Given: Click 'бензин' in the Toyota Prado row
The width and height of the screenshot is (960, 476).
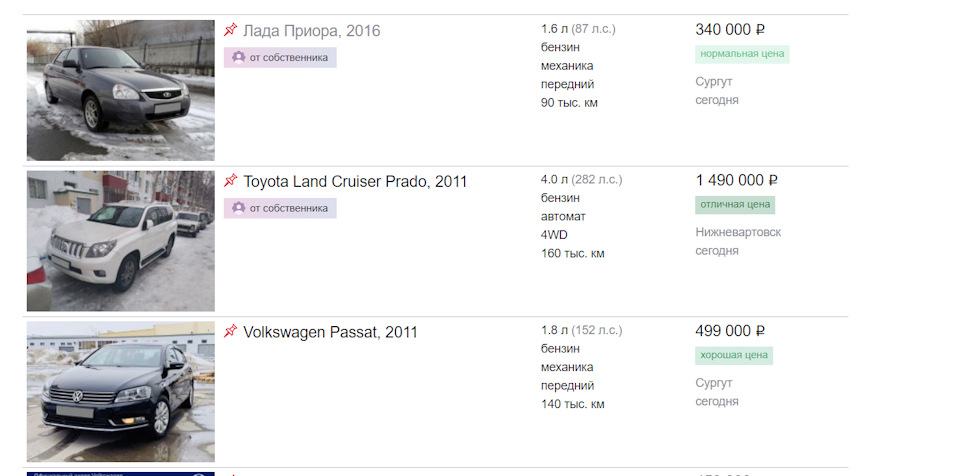Looking at the screenshot, I should (560, 198).
